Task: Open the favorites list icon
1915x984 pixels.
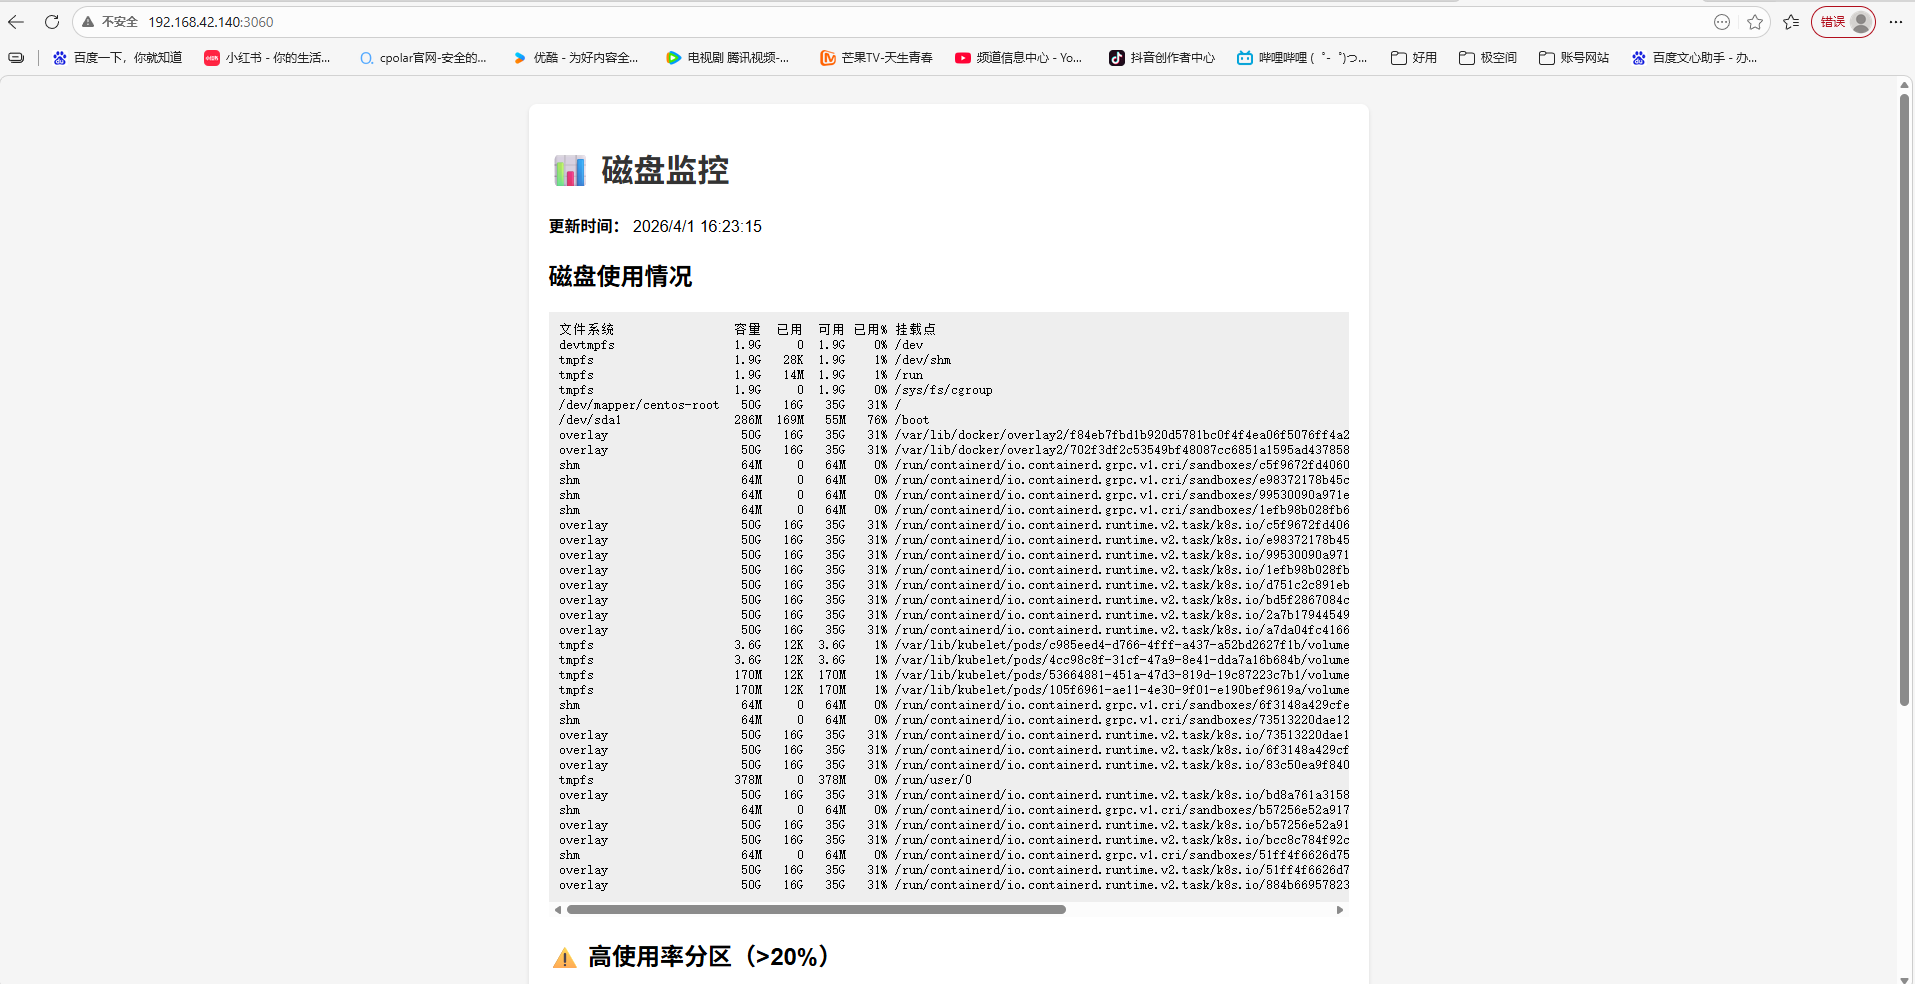Action: (1791, 22)
